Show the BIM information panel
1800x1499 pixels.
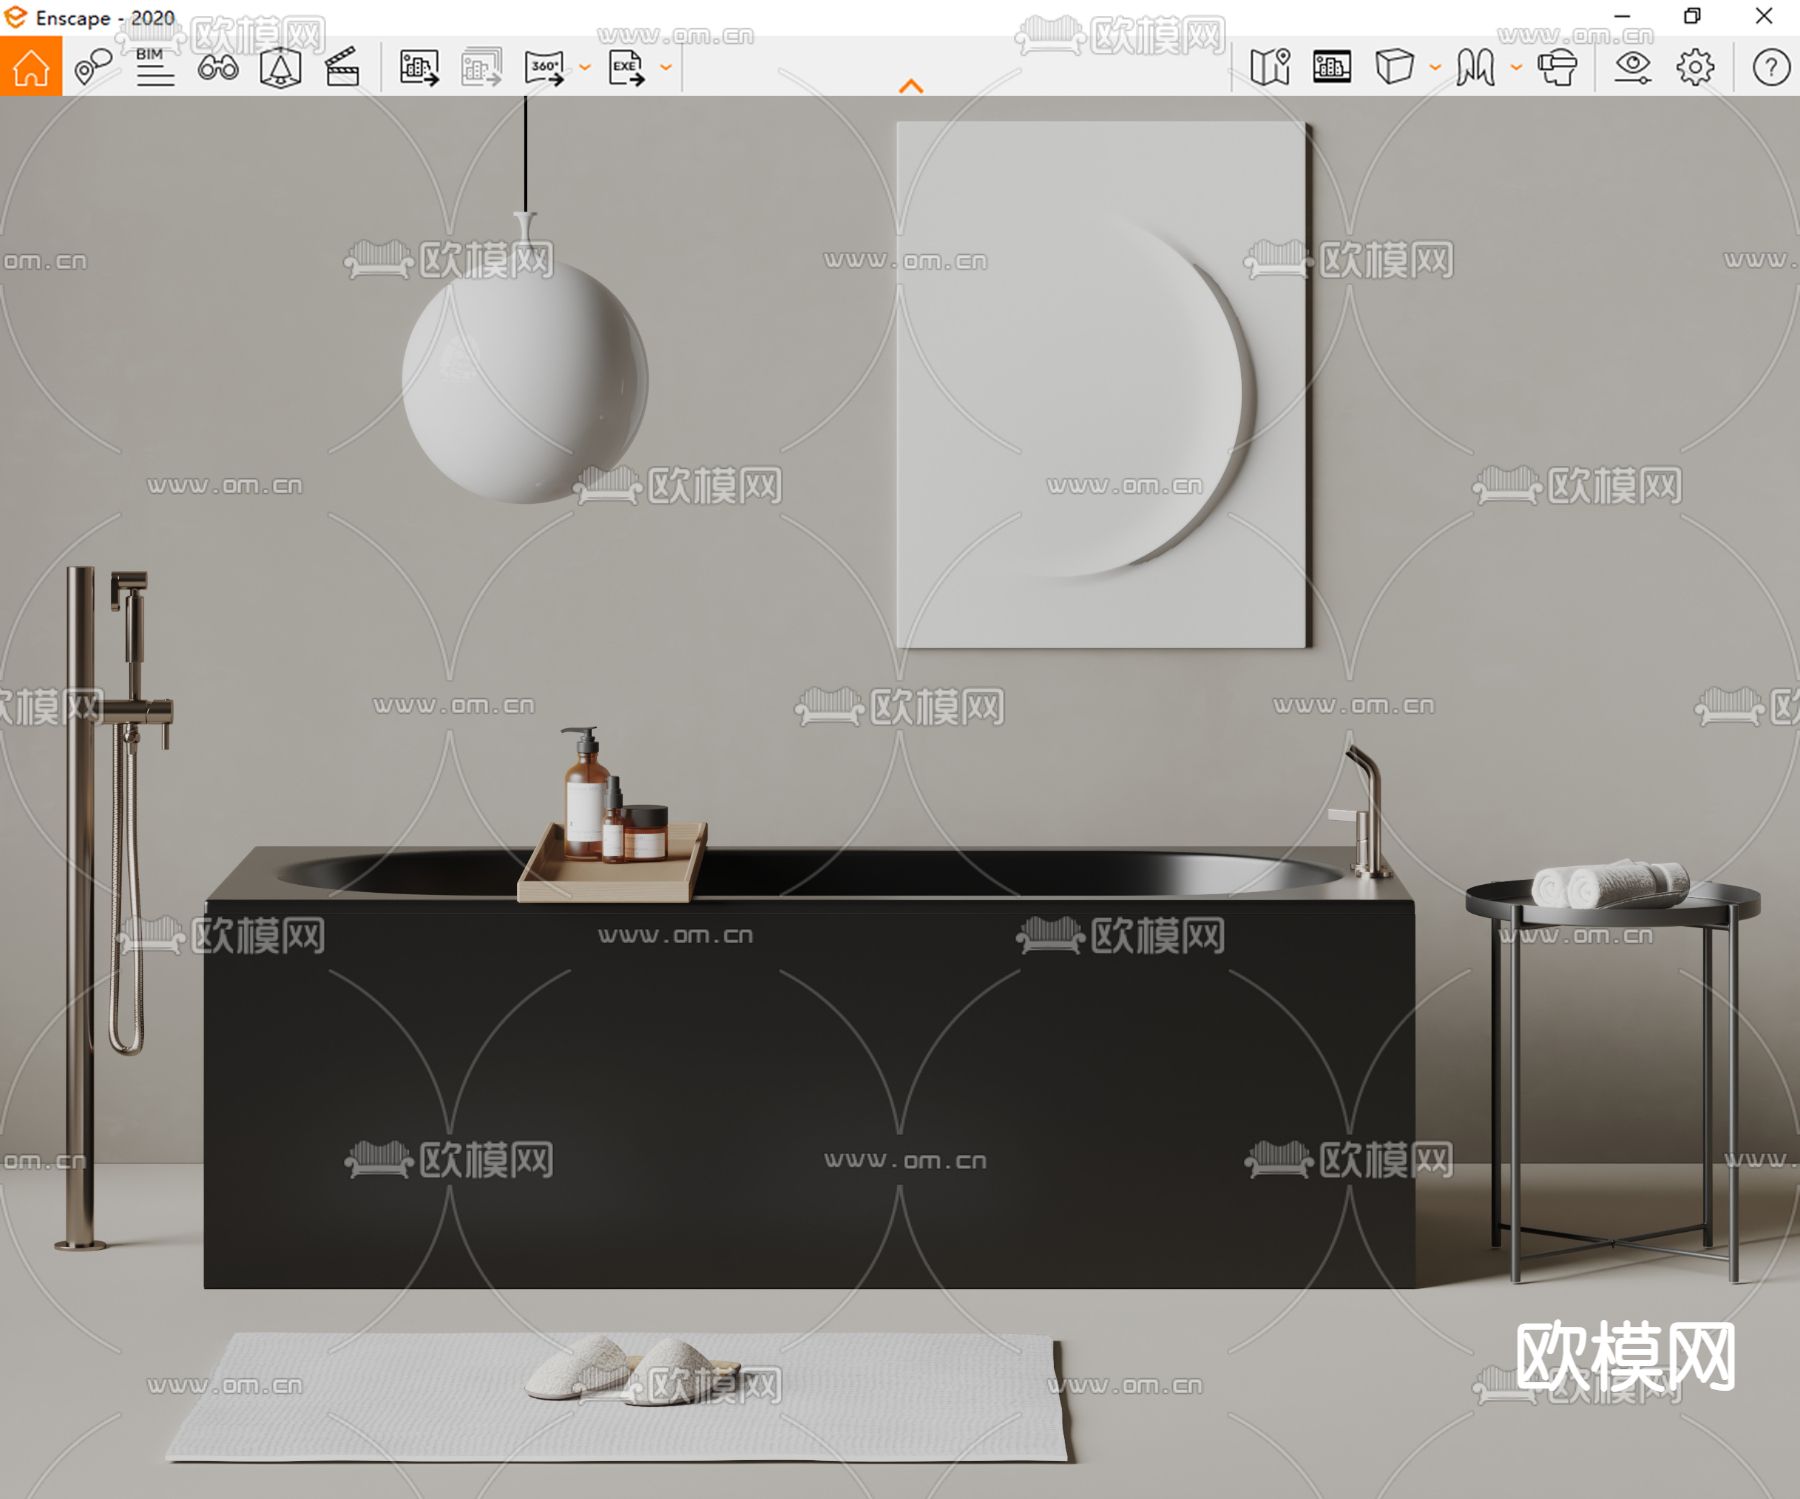[155, 67]
